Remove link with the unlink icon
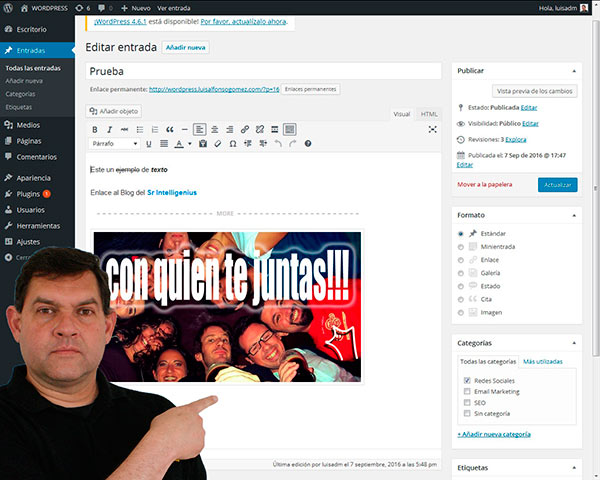The width and height of the screenshot is (600, 480). pos(259,130)
